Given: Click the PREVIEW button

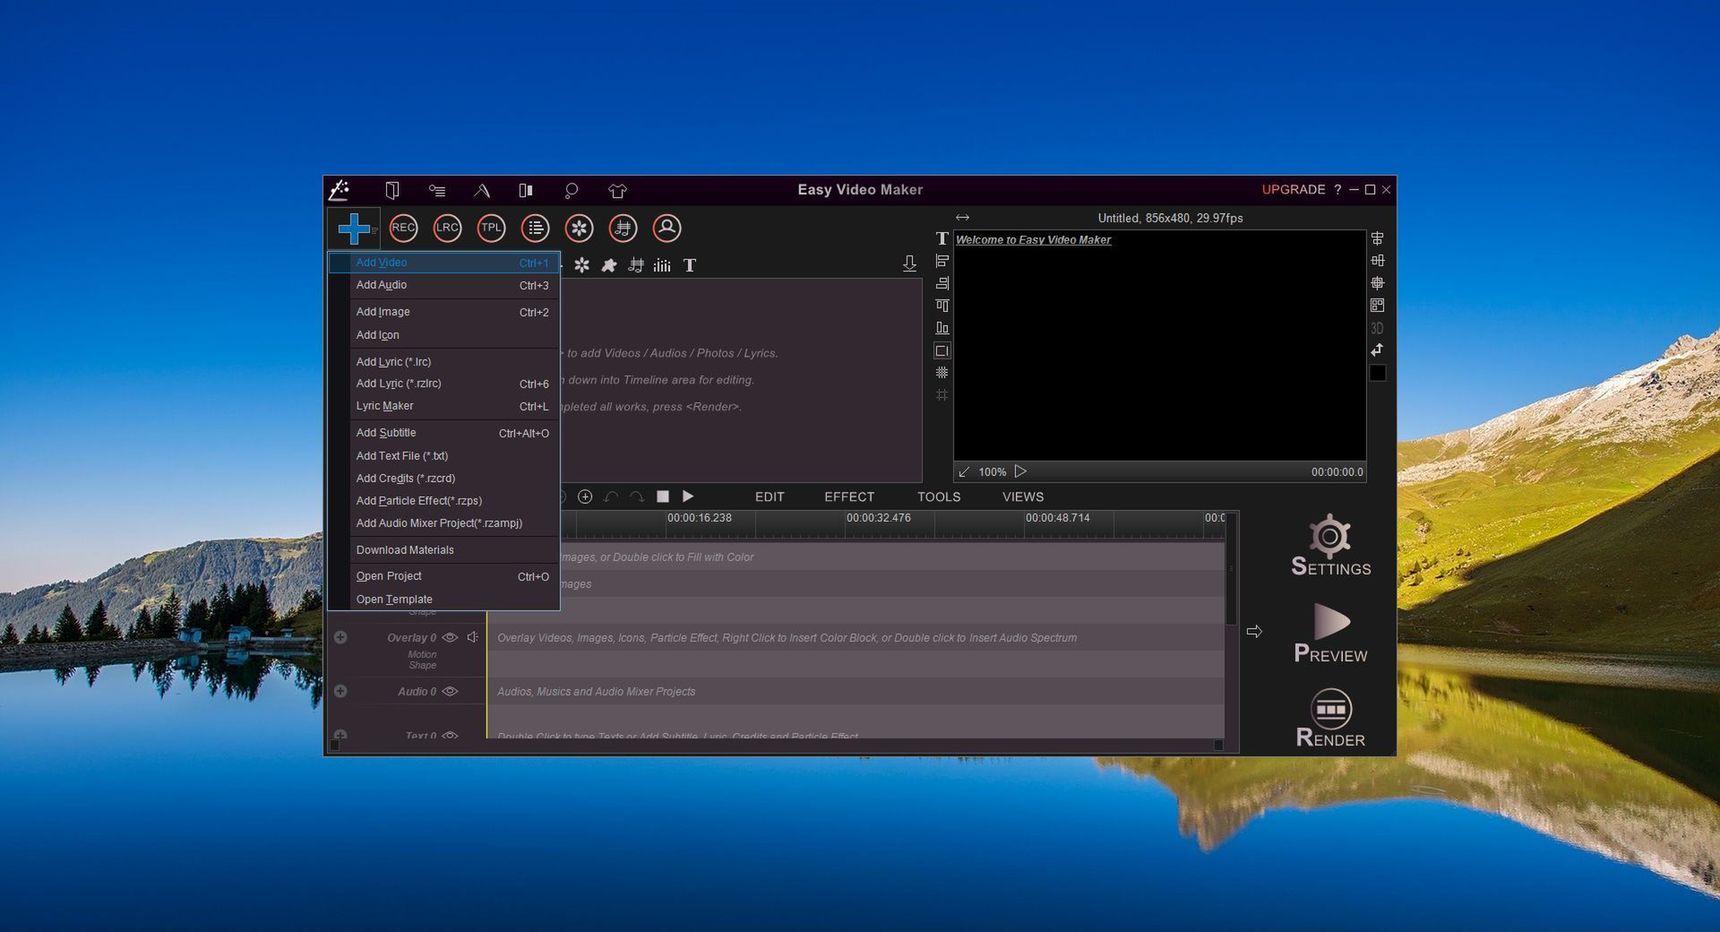Looking at the screenshot, I should 1330,633.
